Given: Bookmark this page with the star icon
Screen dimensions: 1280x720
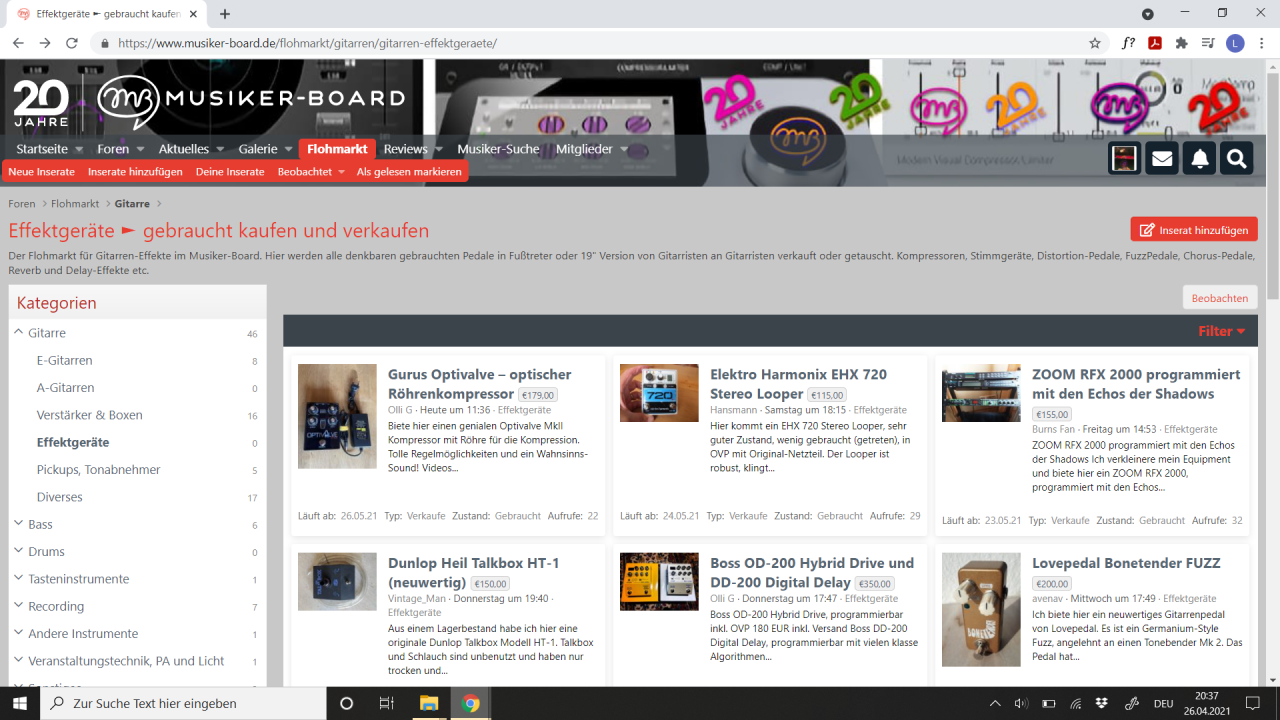Looking at the screenshot, I should point(1095,43).
